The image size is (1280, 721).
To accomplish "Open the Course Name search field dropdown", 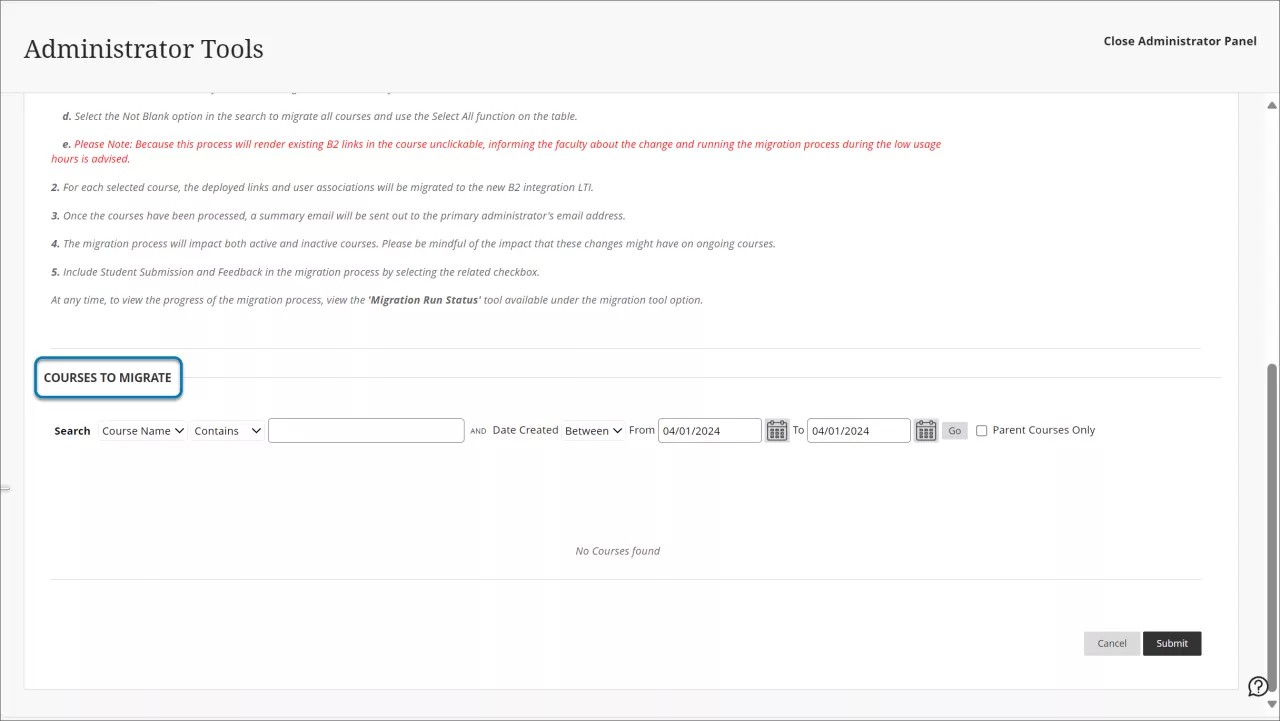I will coord(142,430).
